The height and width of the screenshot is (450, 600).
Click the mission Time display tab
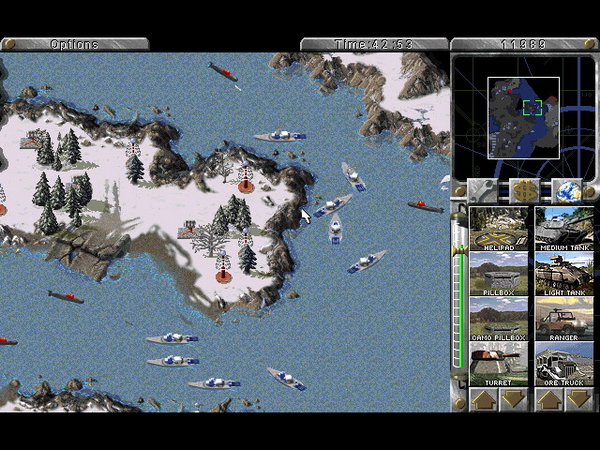(x=374, y=44)
